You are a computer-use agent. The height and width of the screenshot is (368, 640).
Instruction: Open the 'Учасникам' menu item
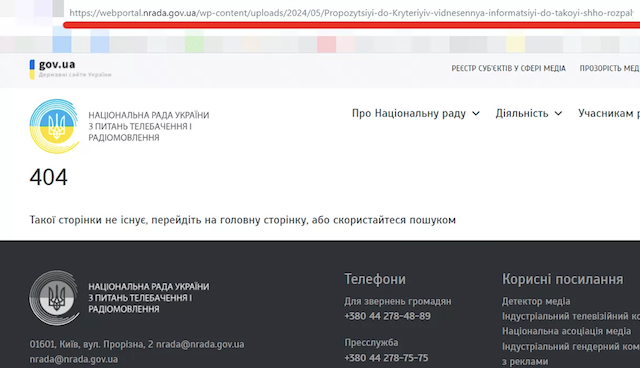click(609, 113)
